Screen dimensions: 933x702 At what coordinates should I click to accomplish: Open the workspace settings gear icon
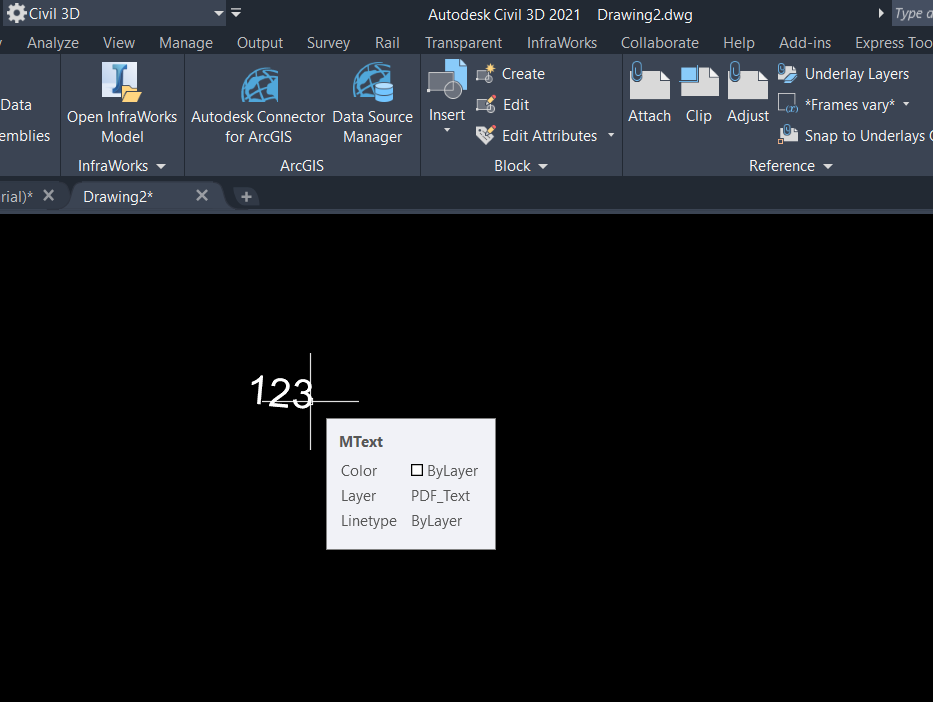pyautogui.click(x=16, y=13)
